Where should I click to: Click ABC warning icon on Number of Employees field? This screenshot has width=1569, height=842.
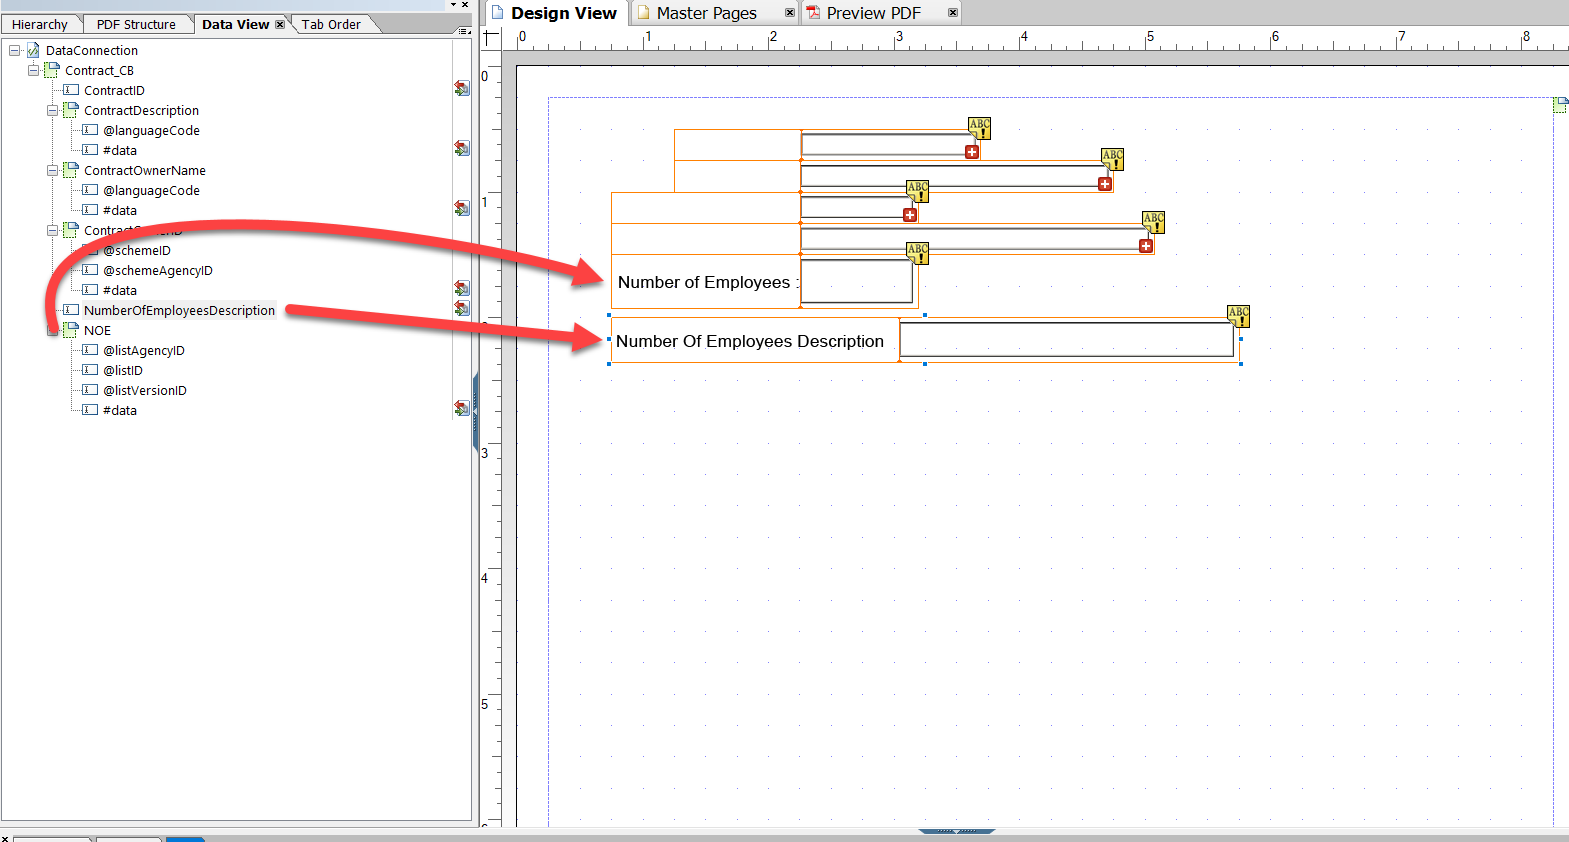click(918, 253)
